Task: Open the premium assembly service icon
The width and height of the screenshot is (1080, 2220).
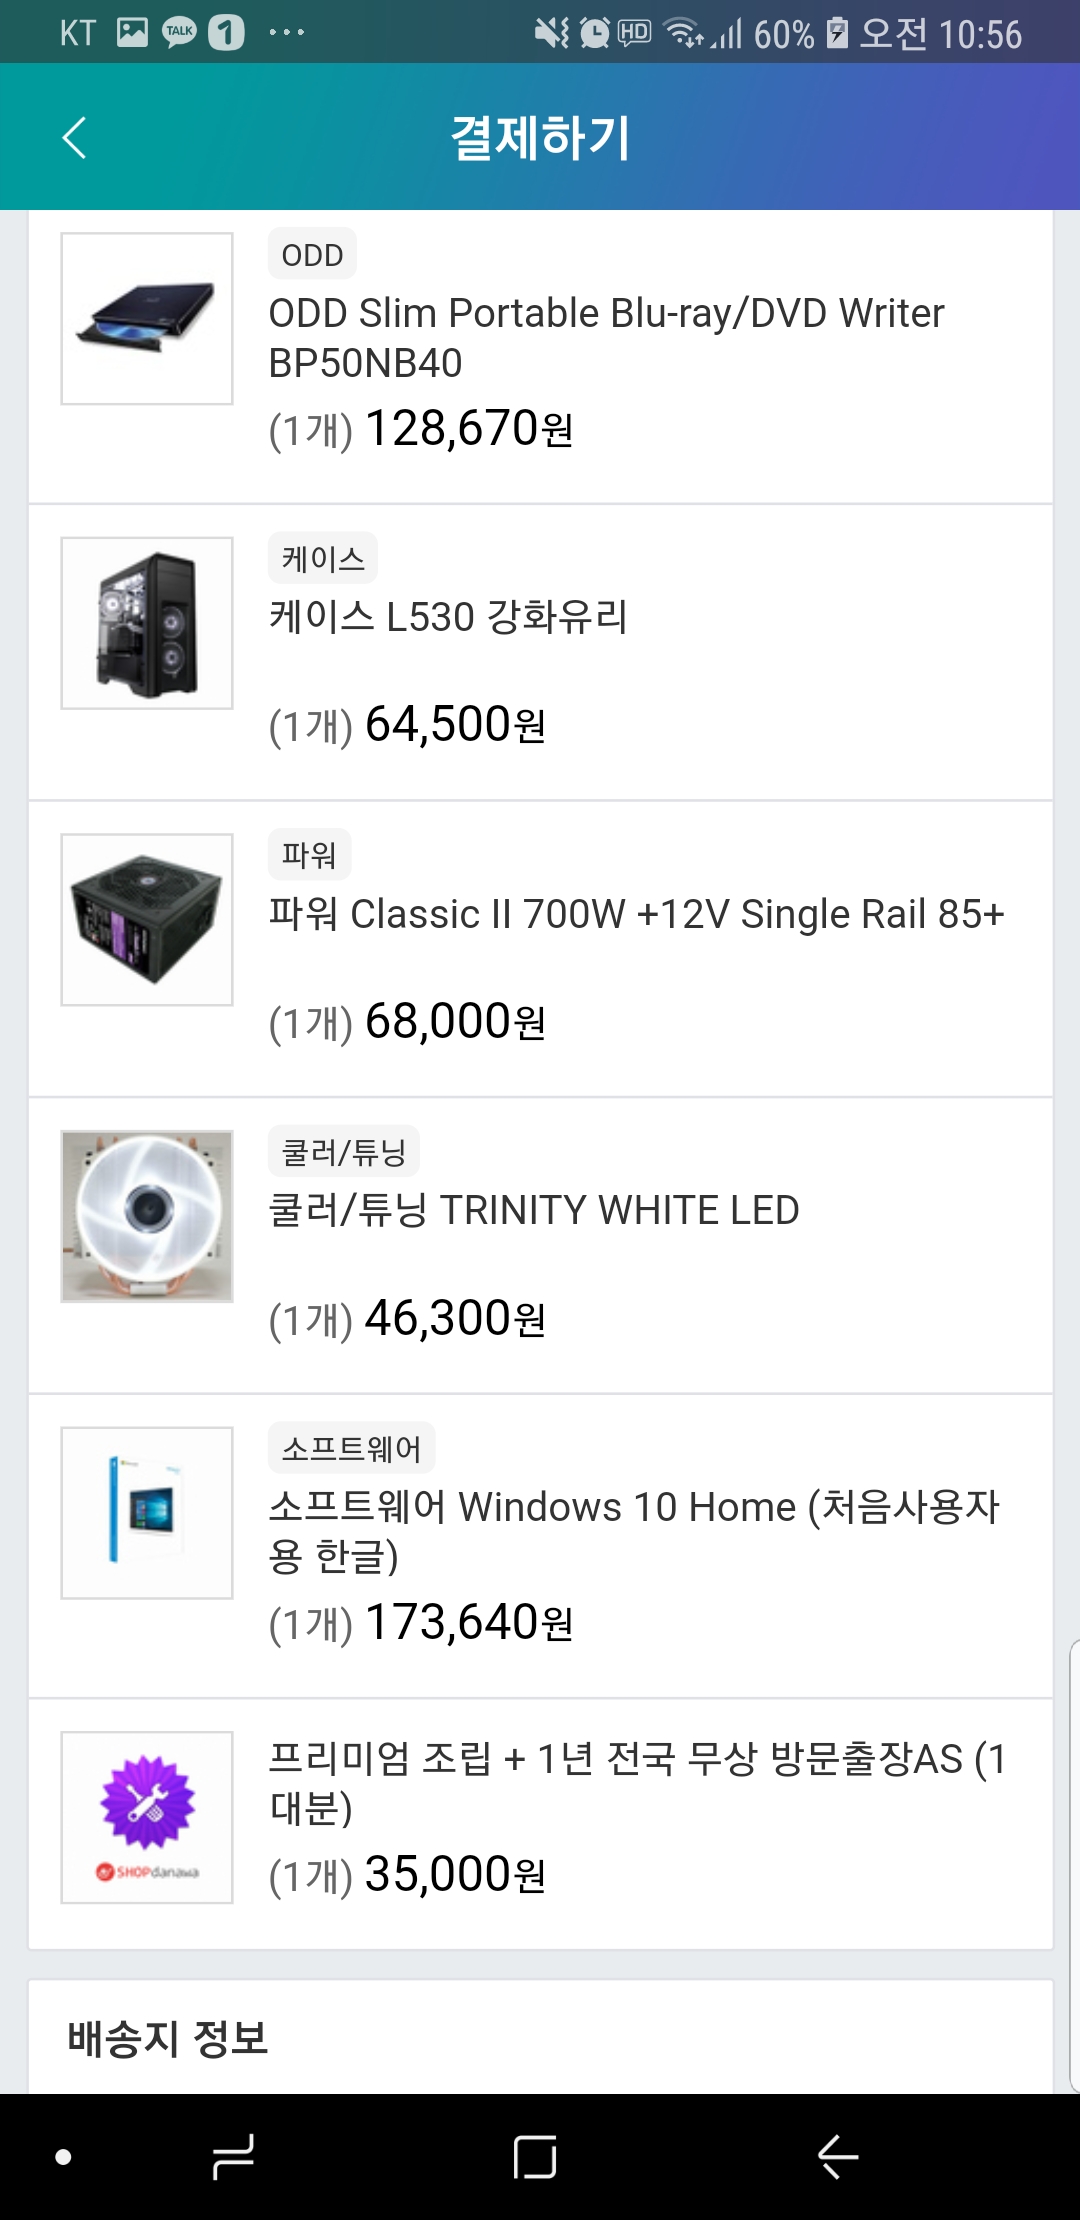Action: (x=147, y=1817)
